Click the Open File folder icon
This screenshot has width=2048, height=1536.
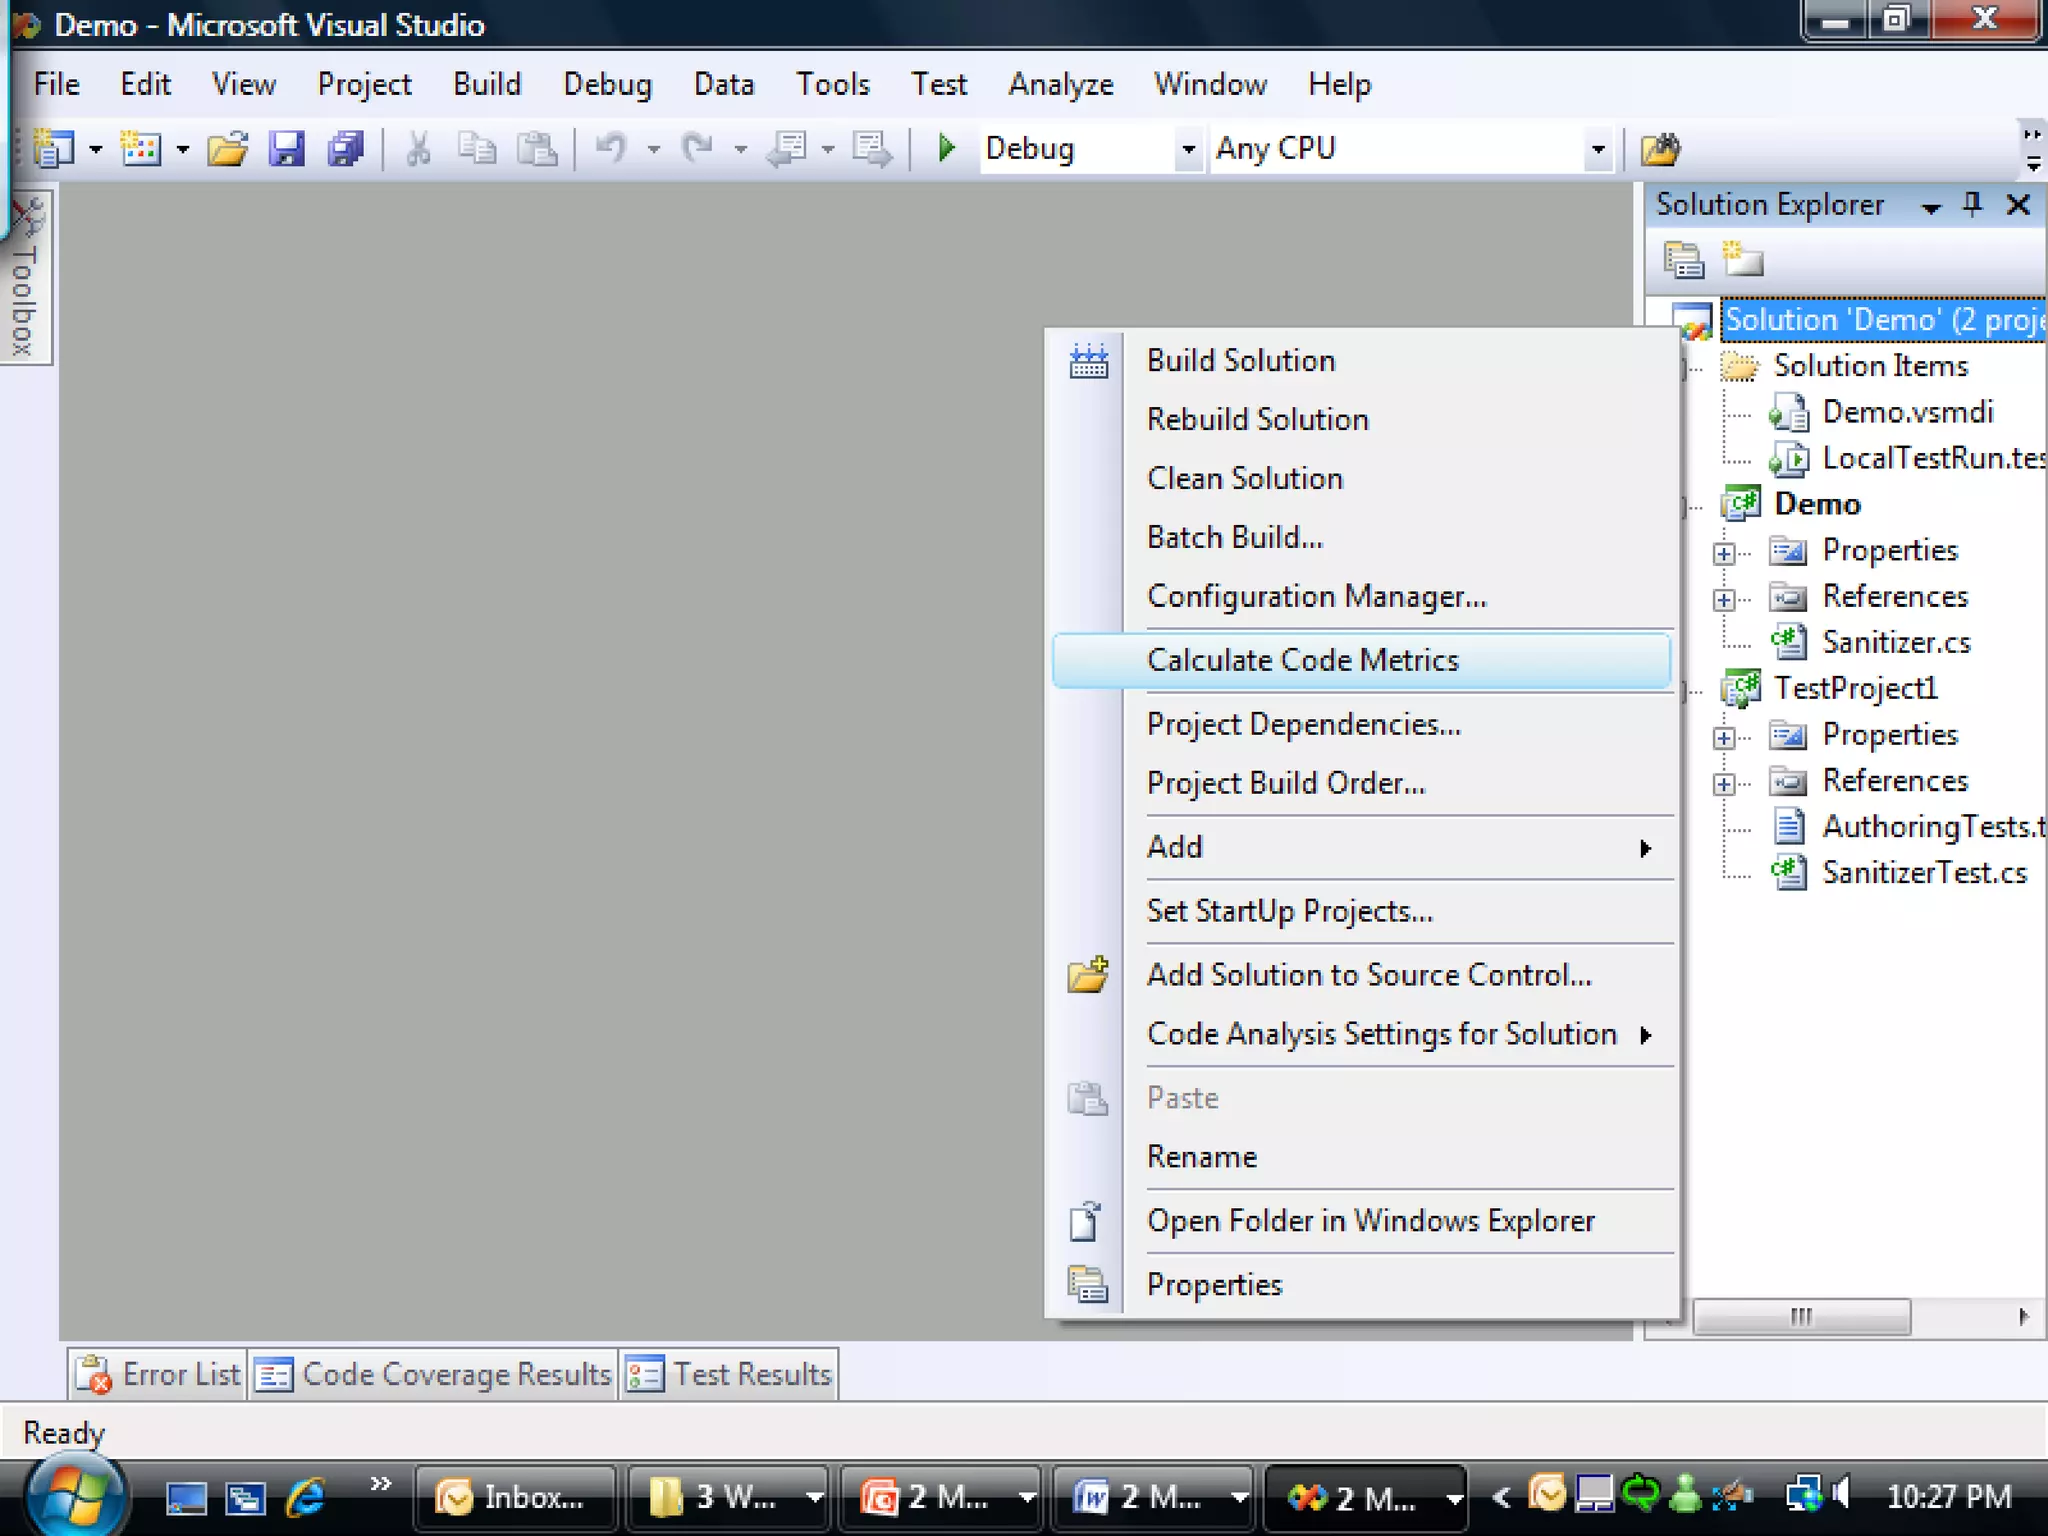point(228,149)
